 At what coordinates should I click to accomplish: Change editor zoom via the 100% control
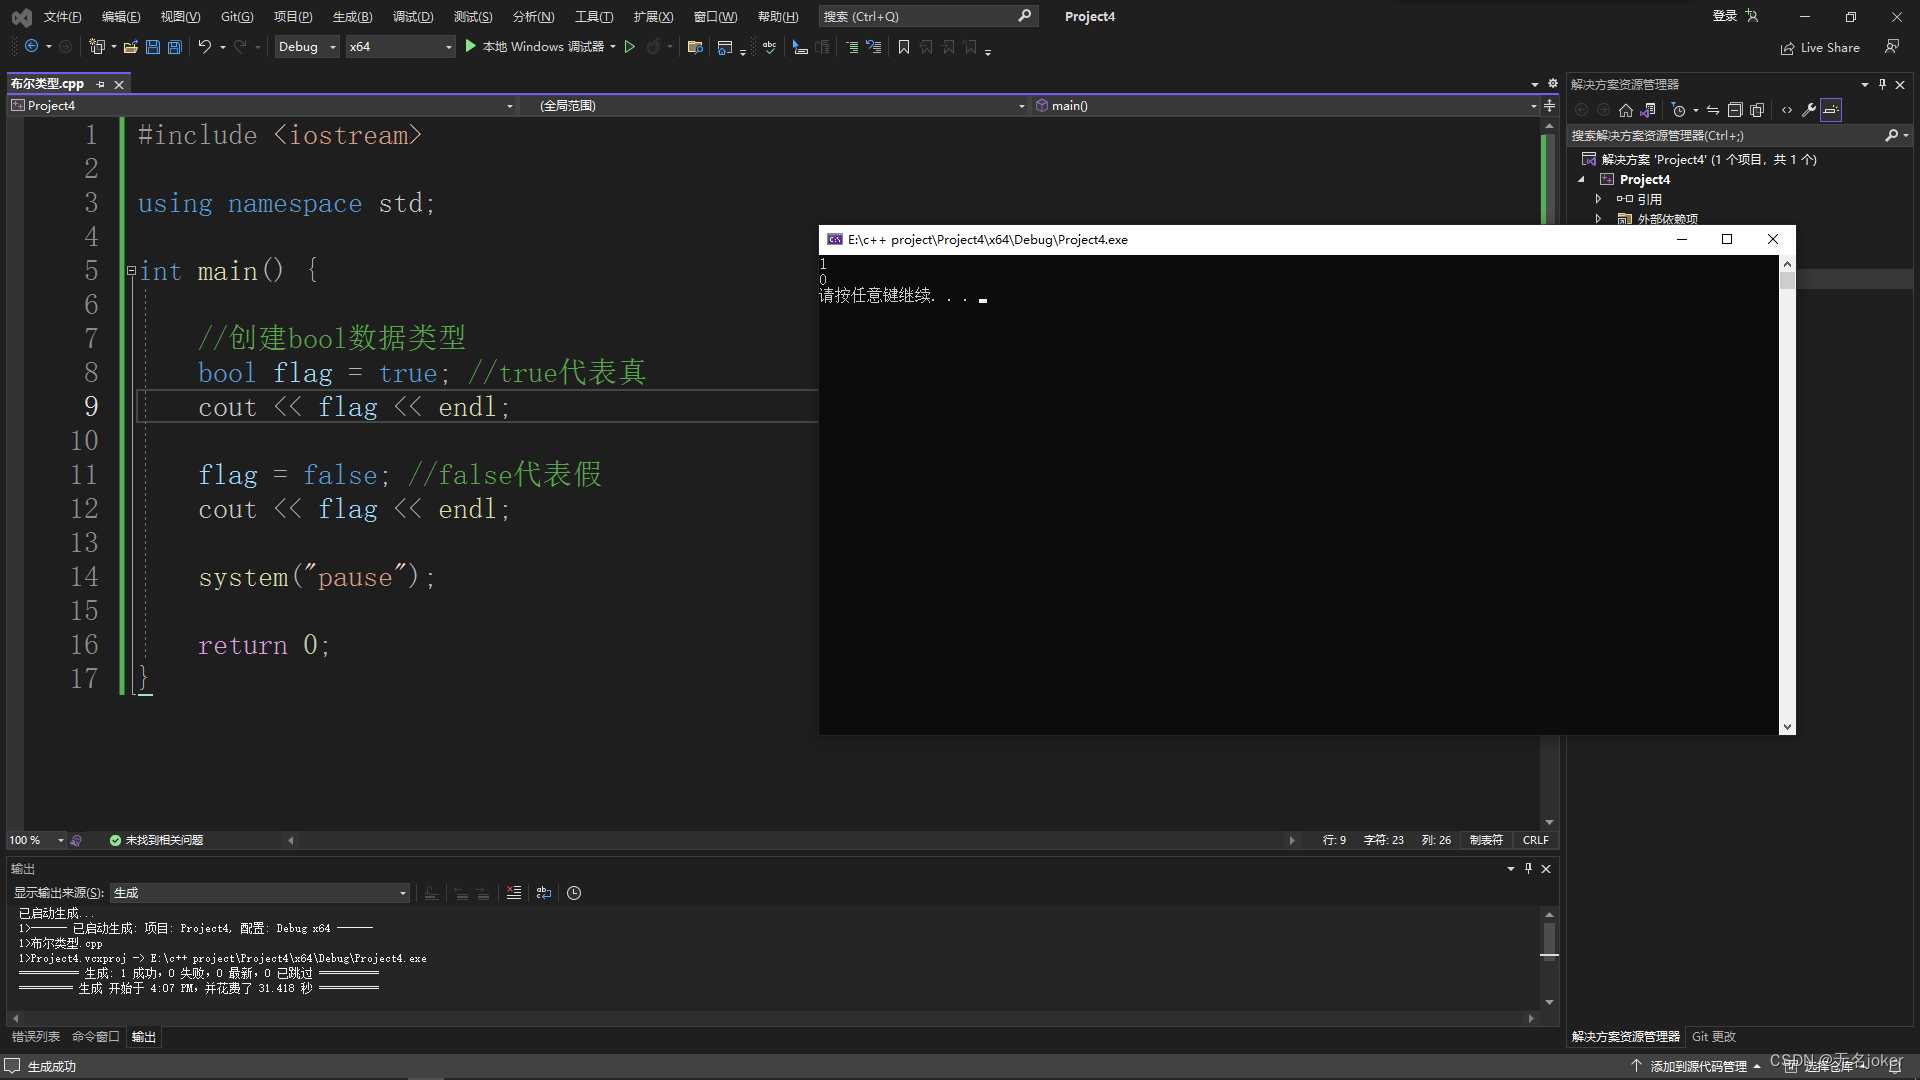(x=35, y=840)
